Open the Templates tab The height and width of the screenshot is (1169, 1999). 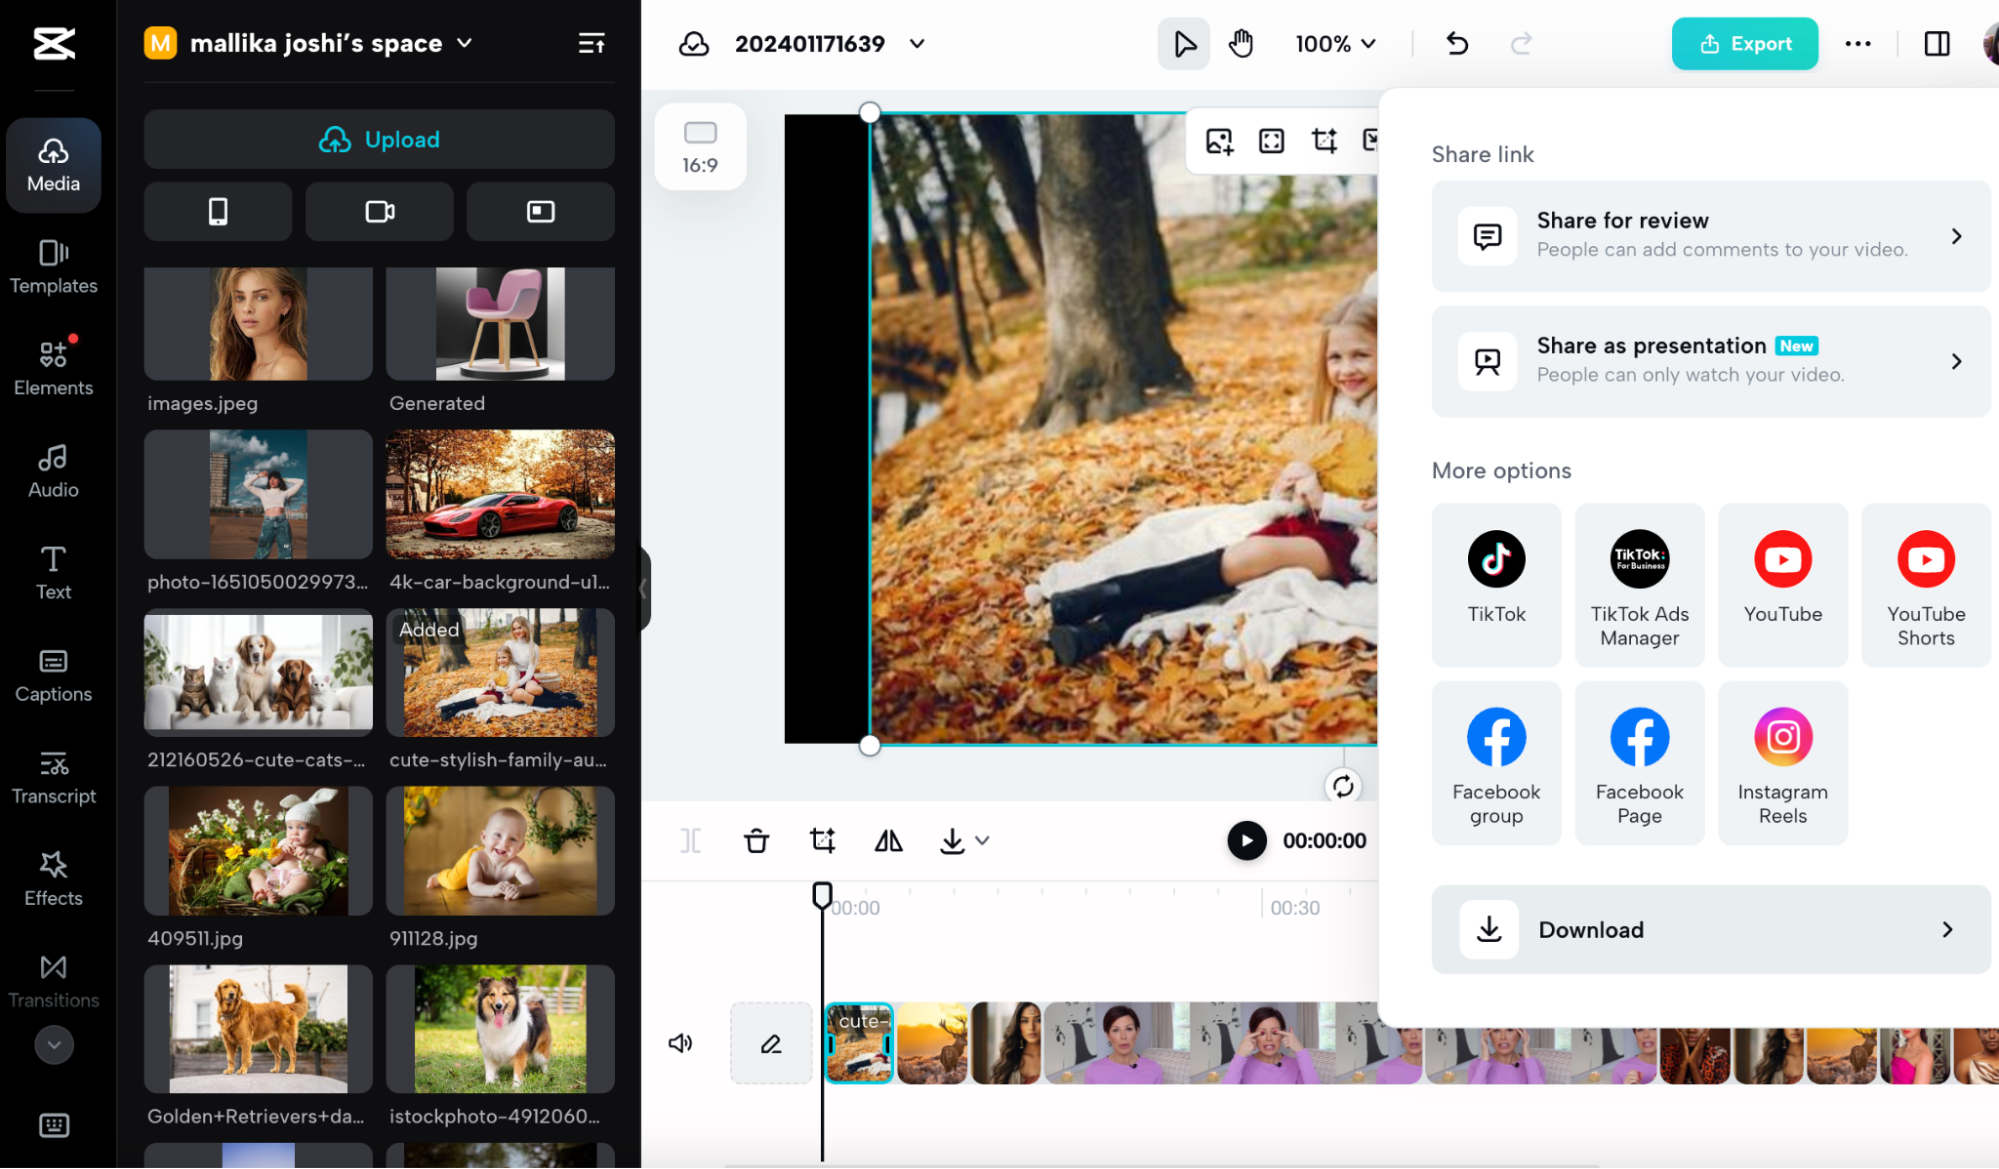tap(53, 265)
